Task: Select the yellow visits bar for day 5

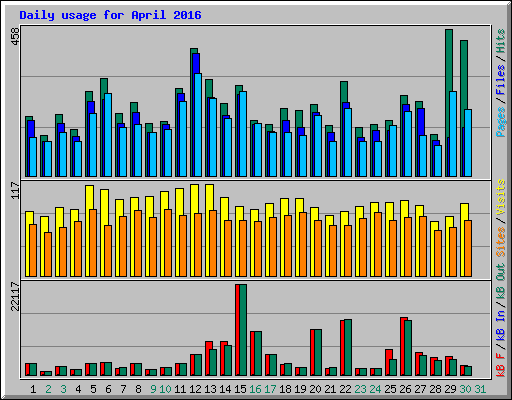Action: click(88, 197)
